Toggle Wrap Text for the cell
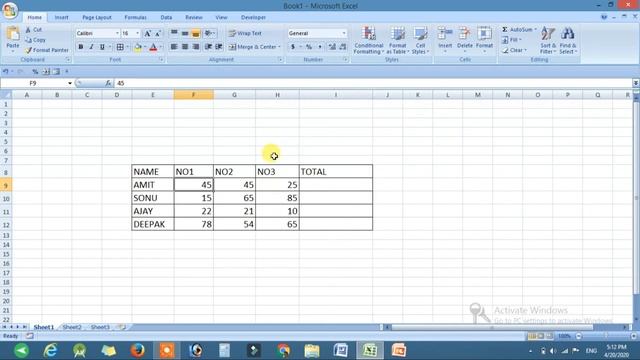 [x=245, y=33]
